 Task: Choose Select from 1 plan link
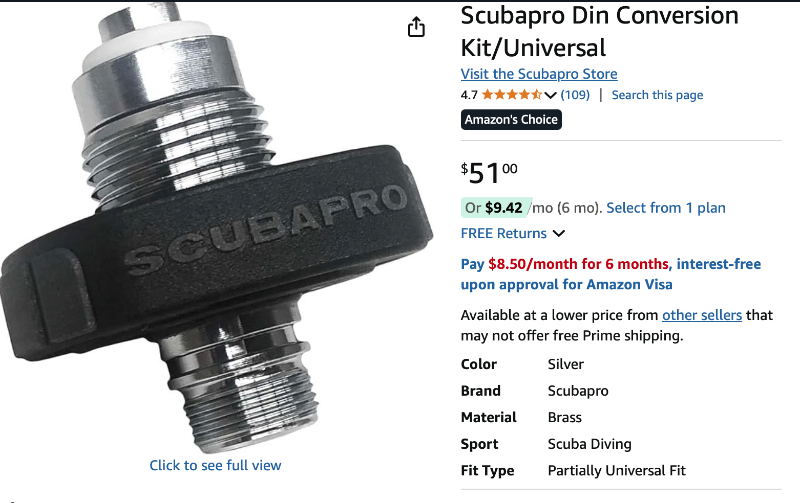coord(666,208)
